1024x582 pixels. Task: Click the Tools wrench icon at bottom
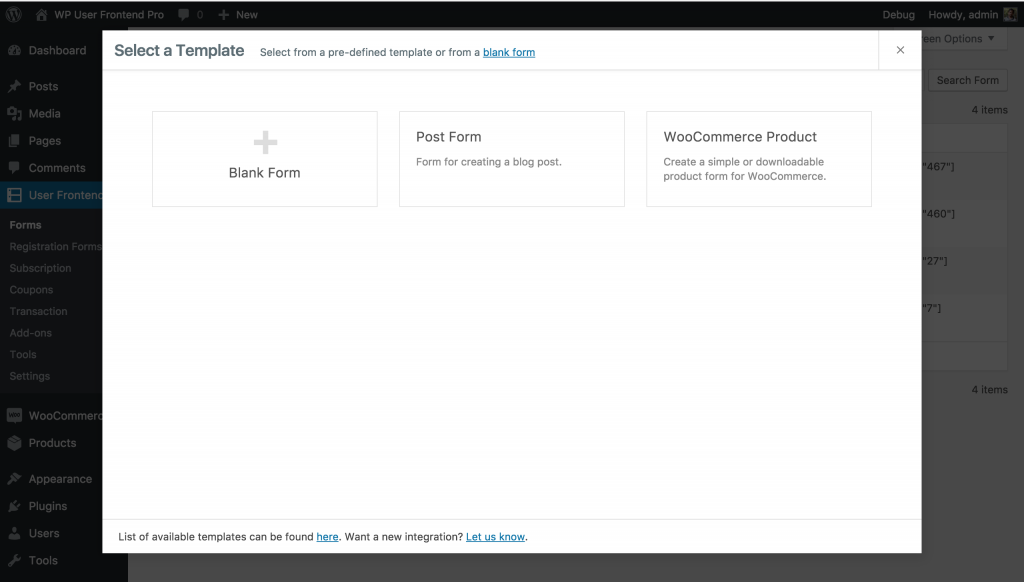click(x=14, y=560)
